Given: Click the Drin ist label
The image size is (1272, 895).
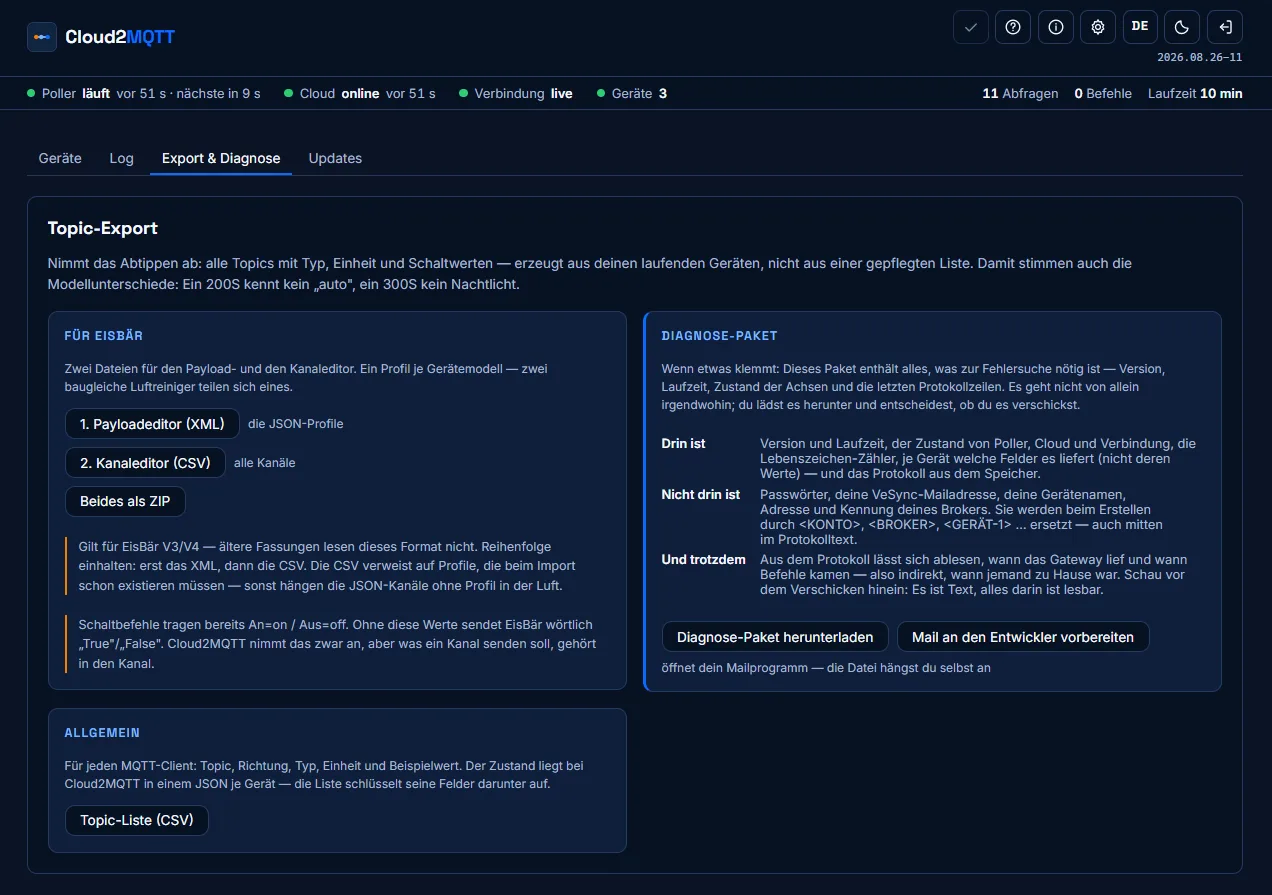Looking at the screenshot, I should (x=683, y=443).
